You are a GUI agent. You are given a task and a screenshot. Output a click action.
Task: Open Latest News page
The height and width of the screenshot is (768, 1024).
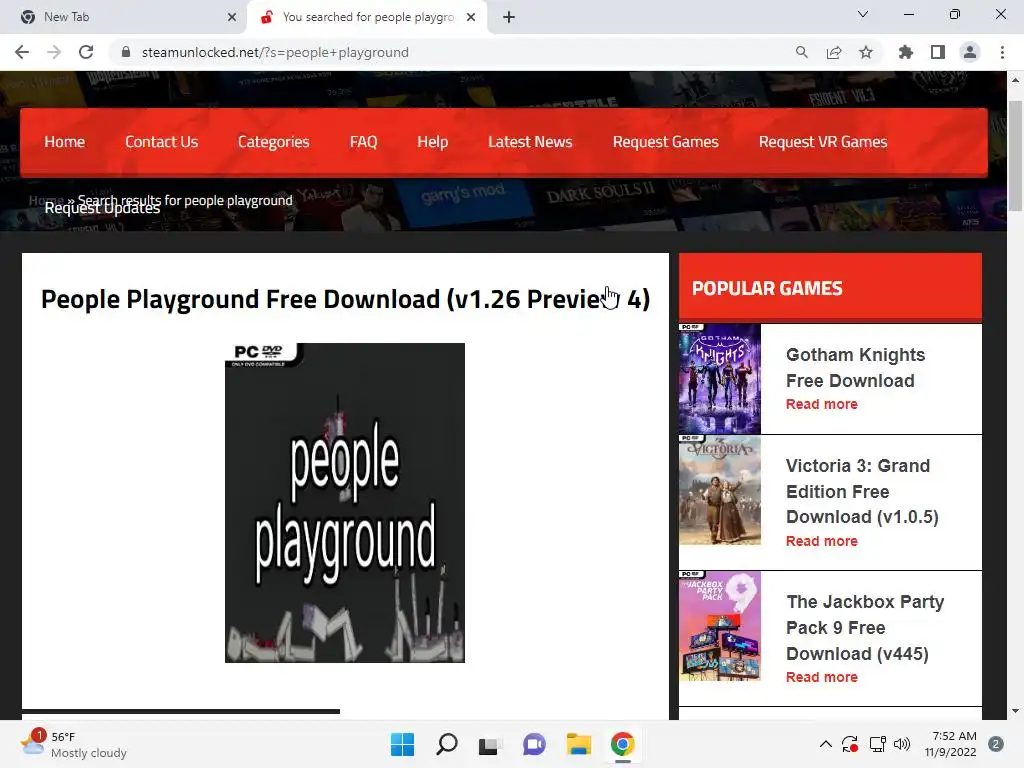pyautogui.click(x=530, y=142)
